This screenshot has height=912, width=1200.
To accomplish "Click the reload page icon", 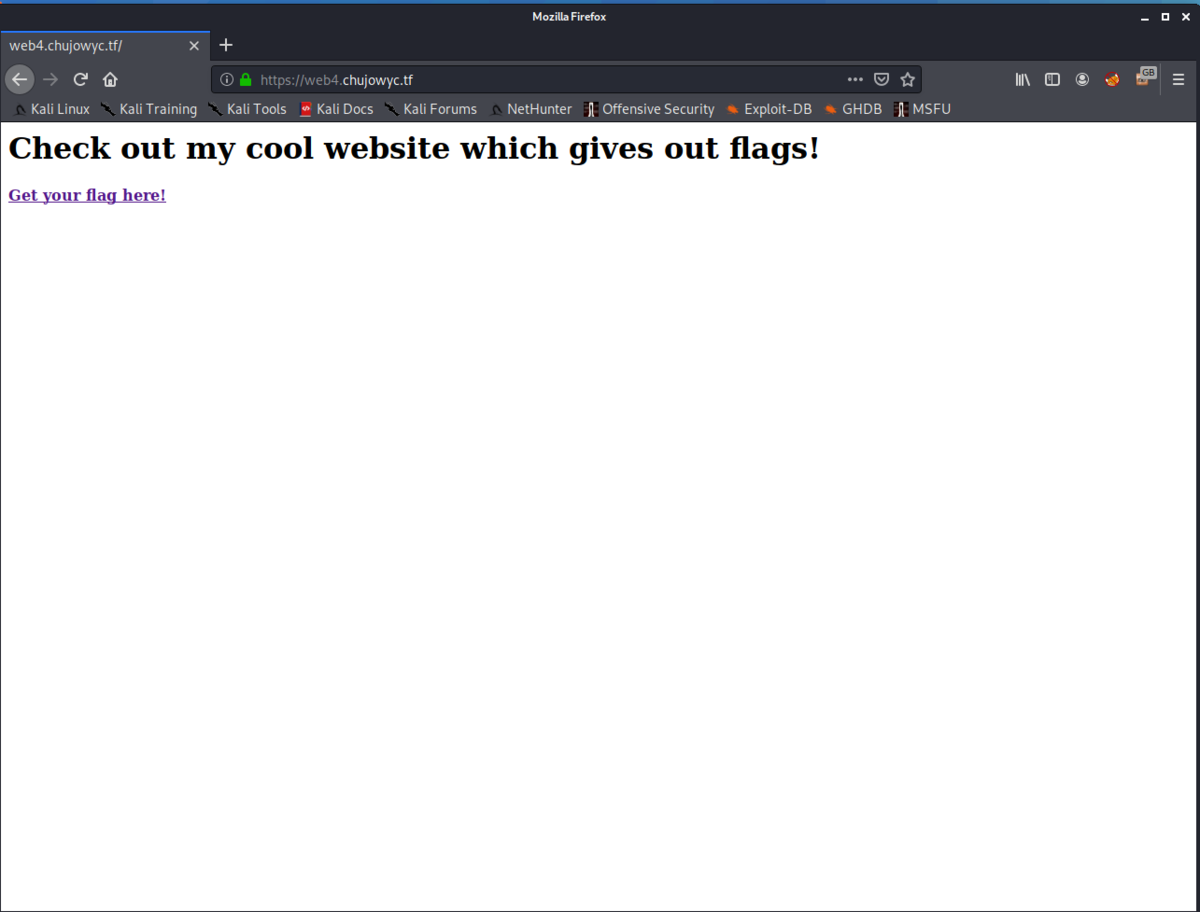I will coord(80,79).
